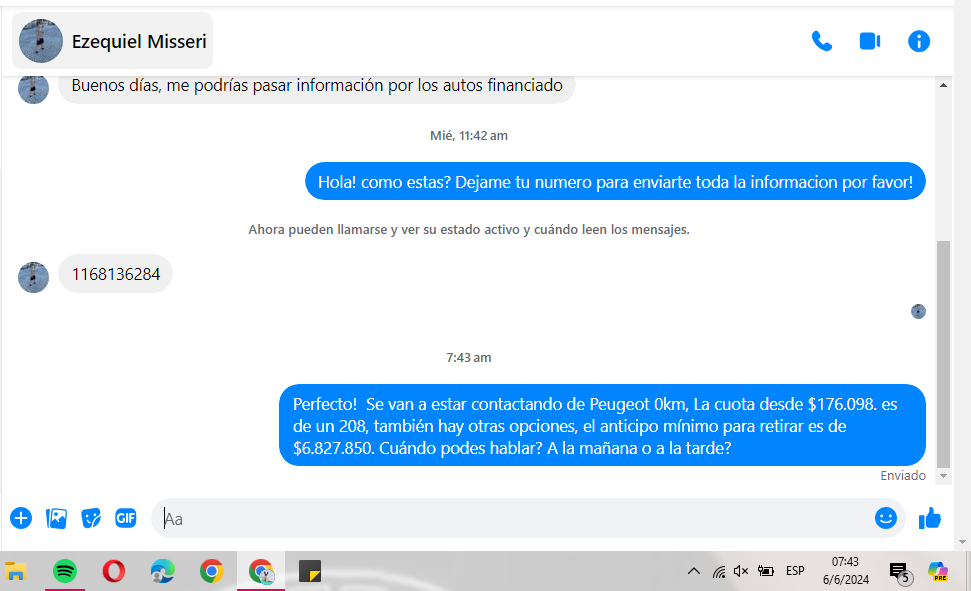Open Microsoft Edge from the taskbar
Screen dimensions: 971x591
point(163,571)
